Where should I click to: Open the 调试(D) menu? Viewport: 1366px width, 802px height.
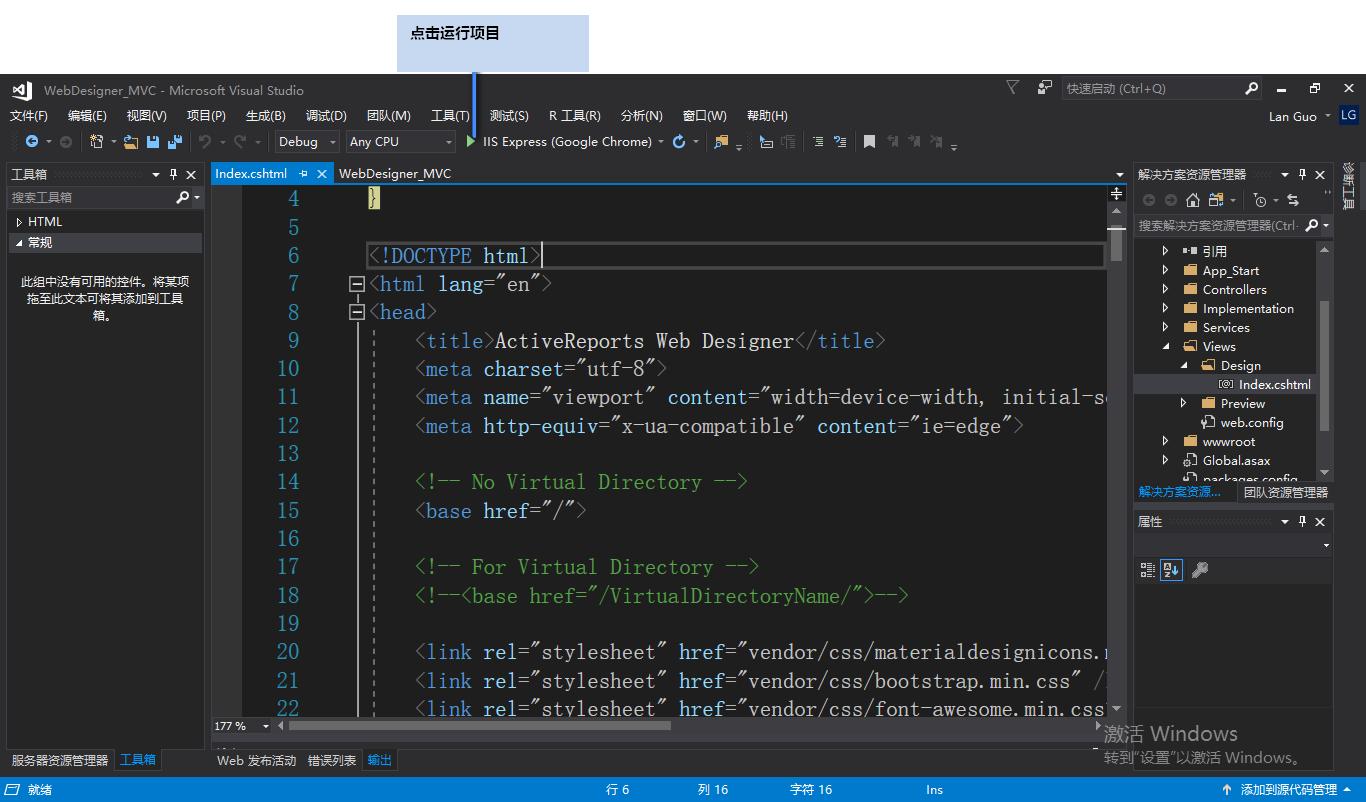pos(326,115)
